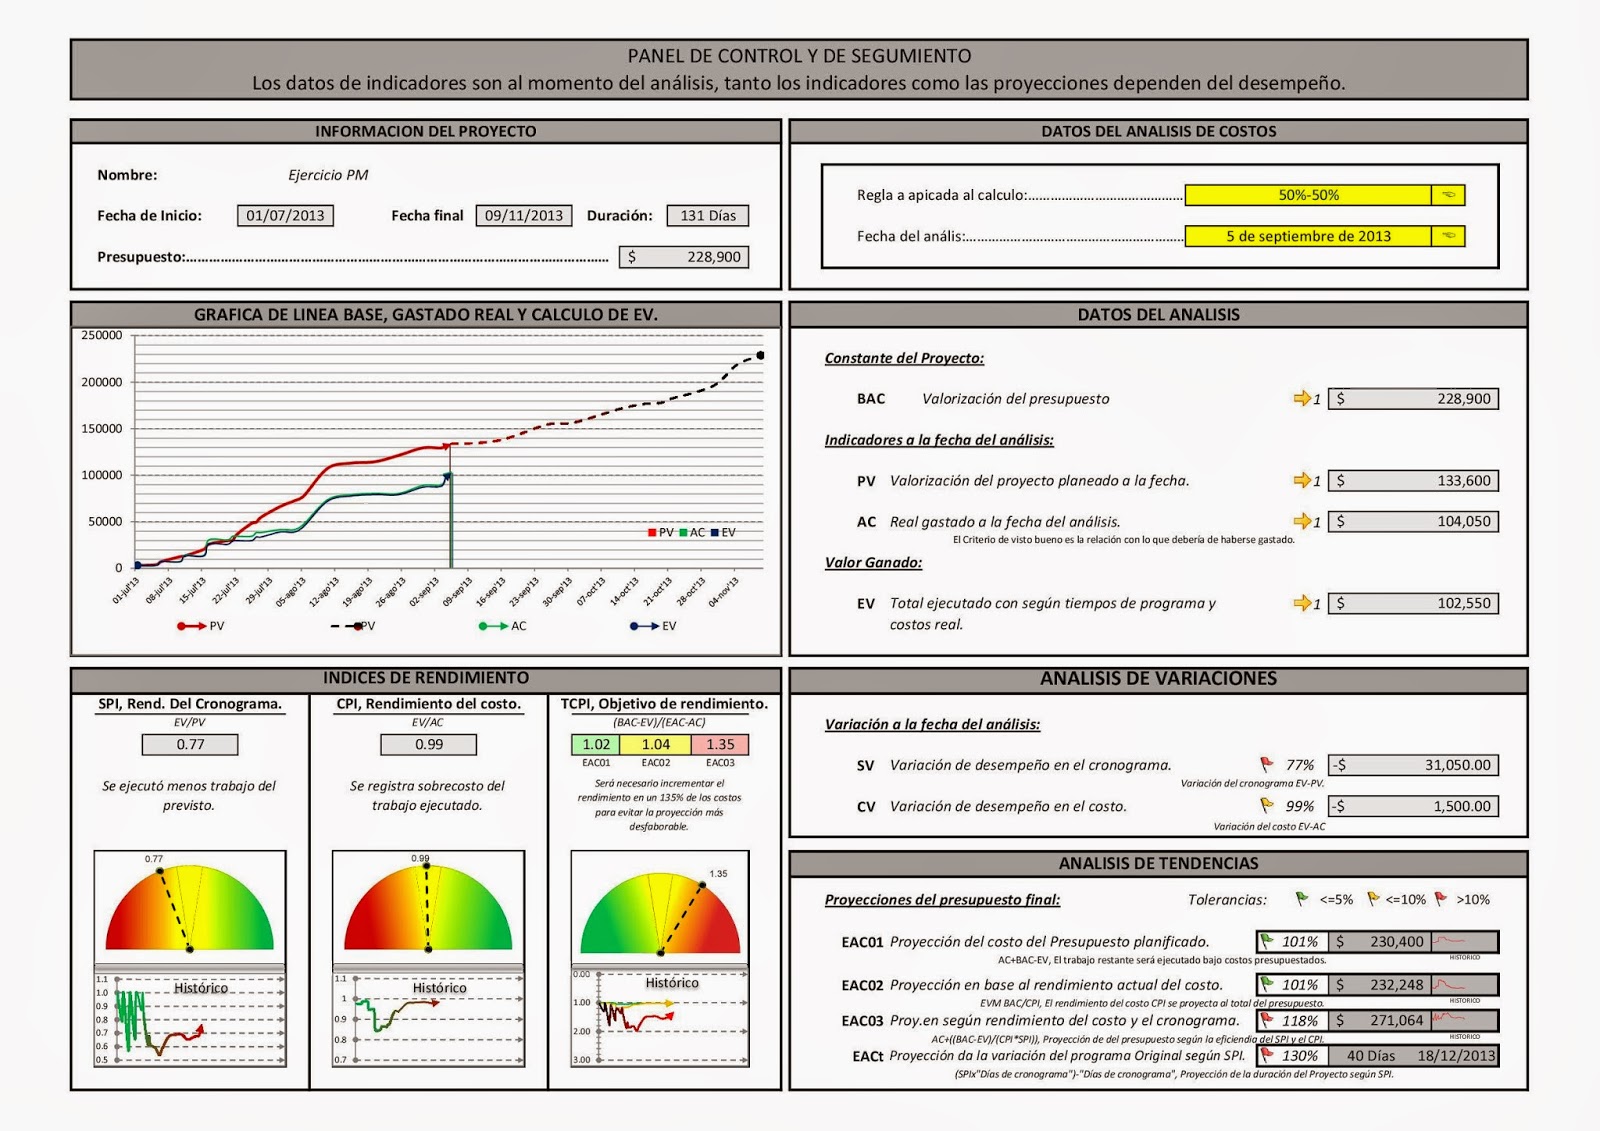Click the PANEL DE CONTROL Y DE SEGUIMIENTO title
The width and height of the screenshot is (1600, 1131).
[x=799, y=56]
